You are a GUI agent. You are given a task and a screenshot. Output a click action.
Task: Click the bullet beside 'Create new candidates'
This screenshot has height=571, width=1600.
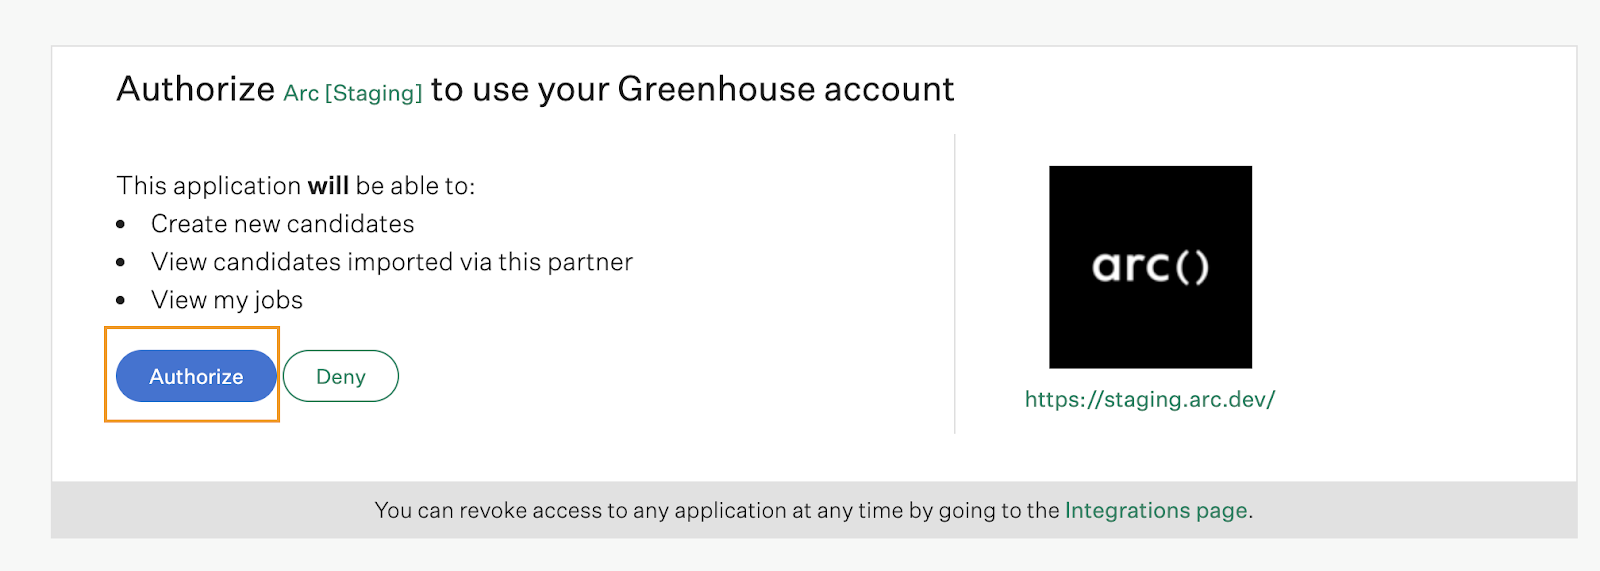point(121,225)
